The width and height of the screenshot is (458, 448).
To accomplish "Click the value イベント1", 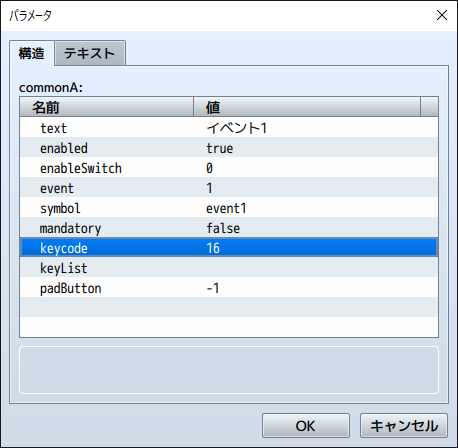I will [237, 128].
